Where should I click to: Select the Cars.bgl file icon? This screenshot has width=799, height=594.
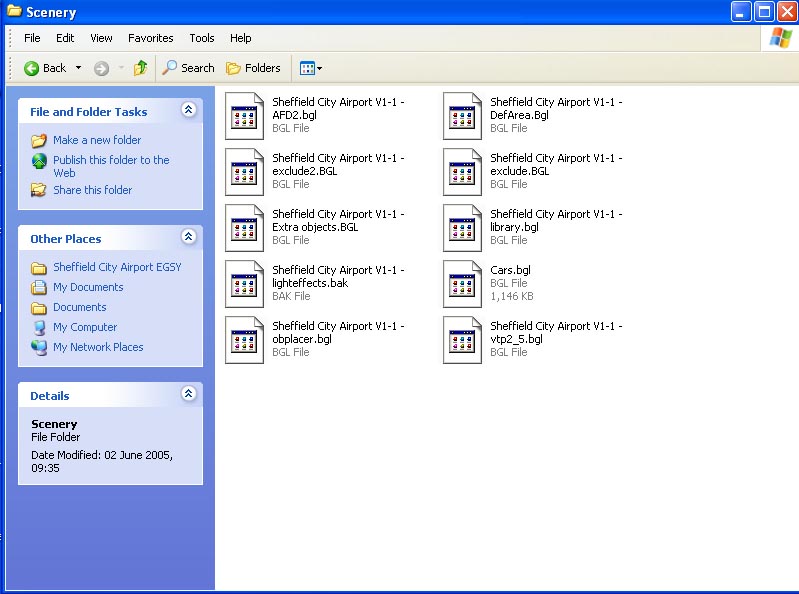(x=462, y=283)
